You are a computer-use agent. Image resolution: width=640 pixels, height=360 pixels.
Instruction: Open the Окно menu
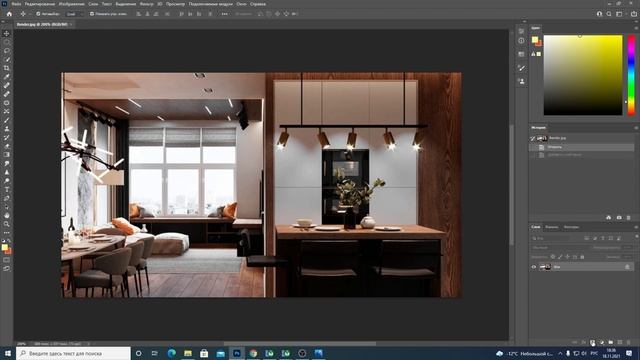coord(241,4)
